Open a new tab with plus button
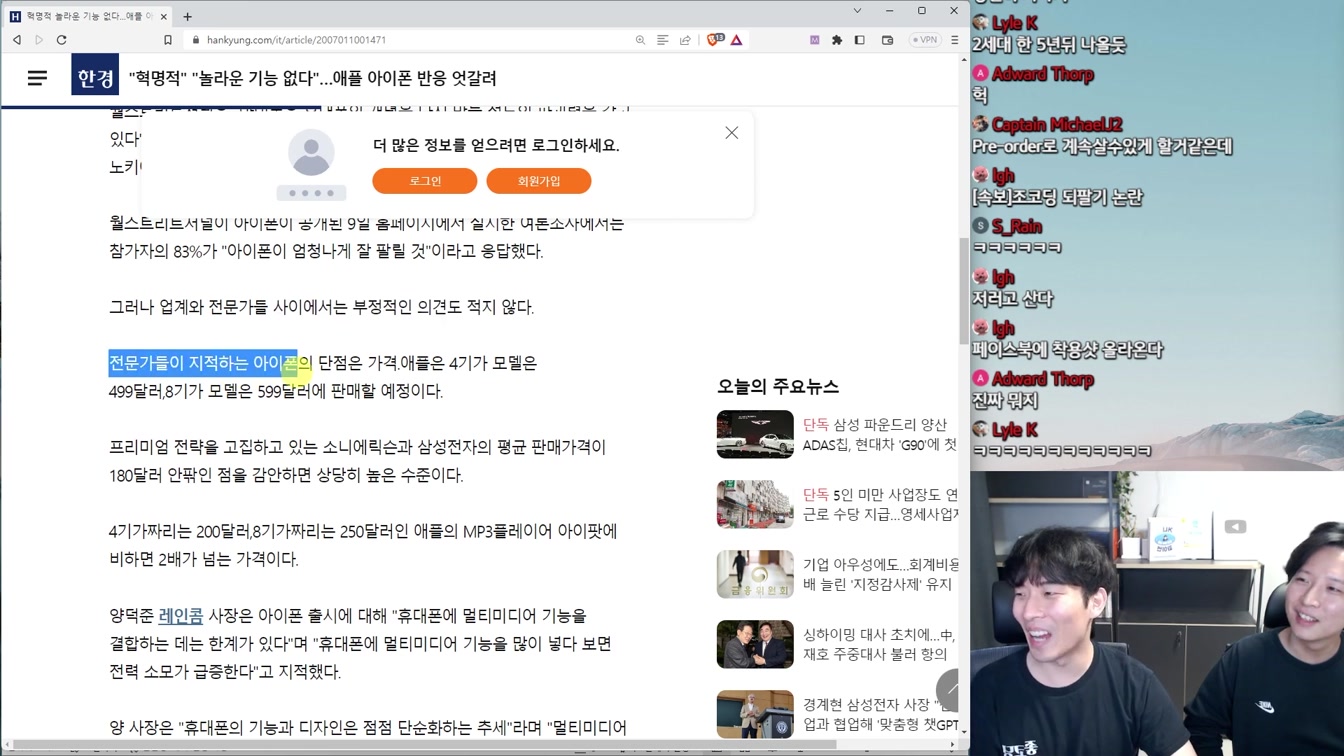 click(x=187, y=16)
